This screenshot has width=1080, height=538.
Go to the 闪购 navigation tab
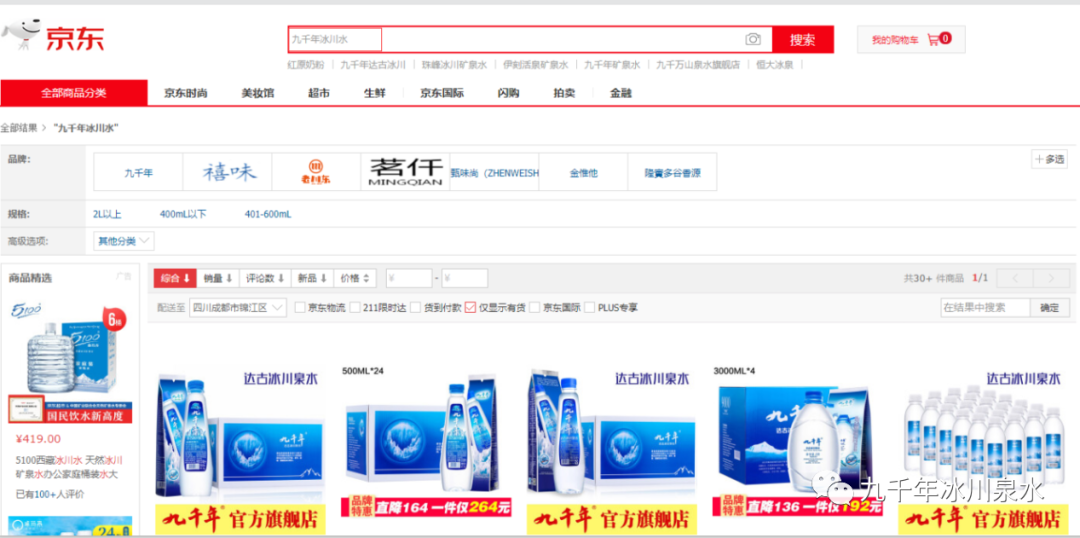[508, 93]
